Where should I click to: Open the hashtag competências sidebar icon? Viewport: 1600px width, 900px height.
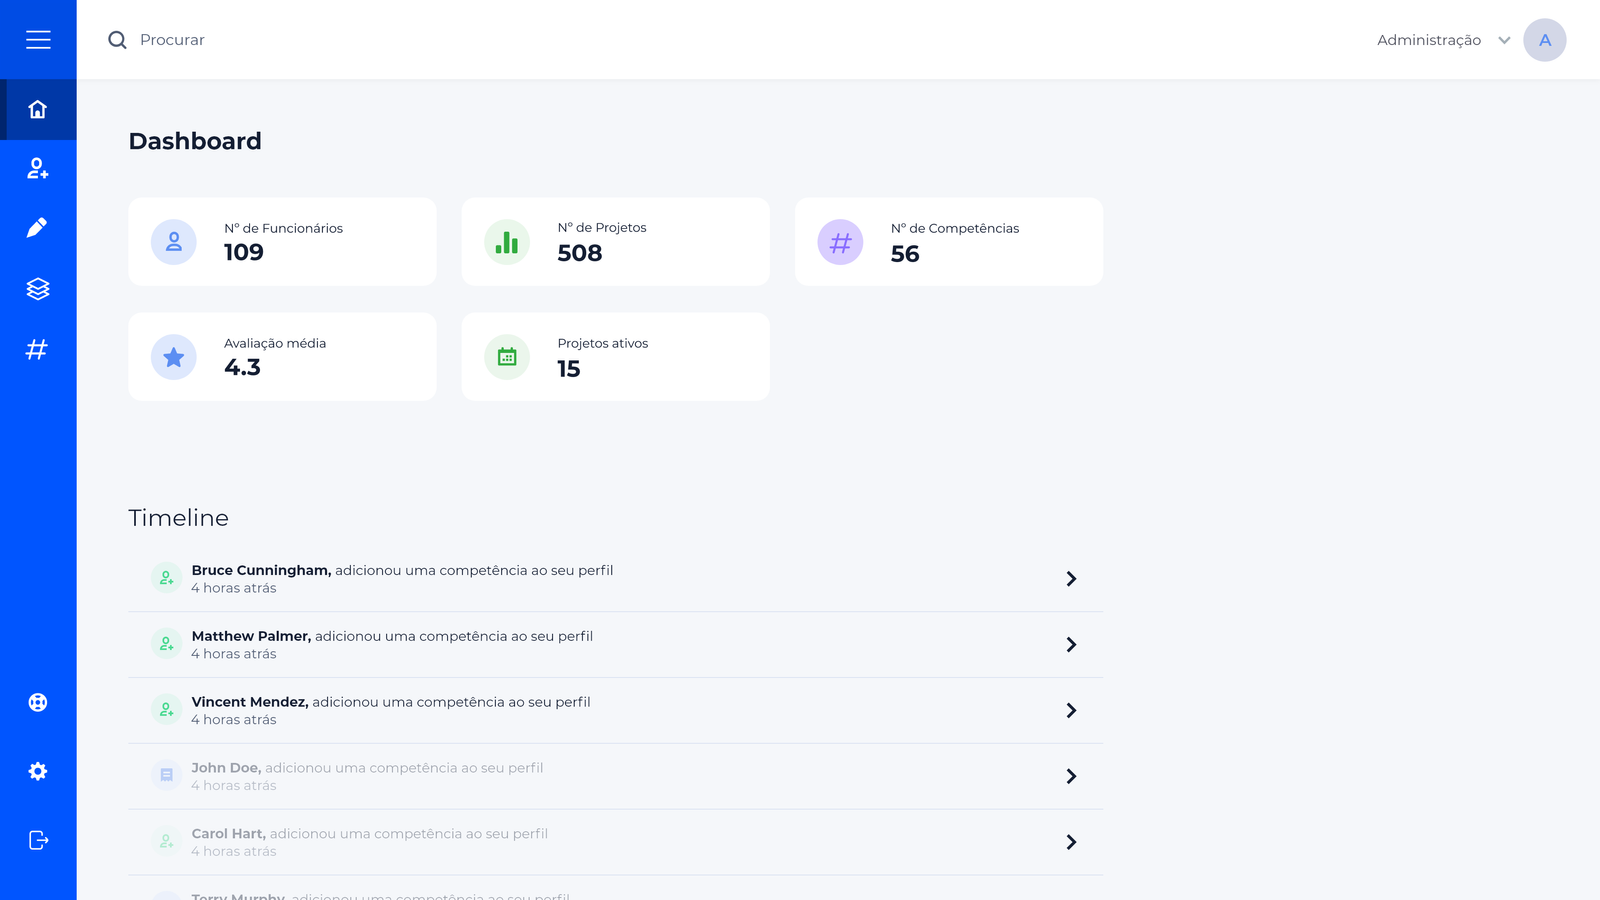pyautogui.click(x=37, y=349)
